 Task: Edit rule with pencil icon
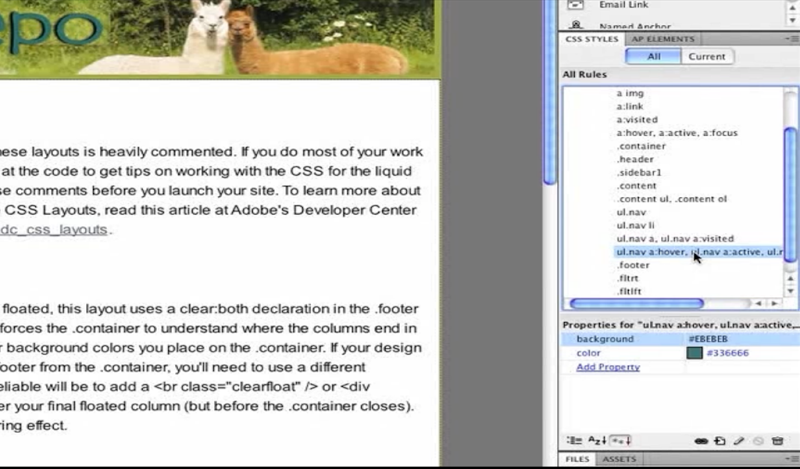click(x=738, y=440)
